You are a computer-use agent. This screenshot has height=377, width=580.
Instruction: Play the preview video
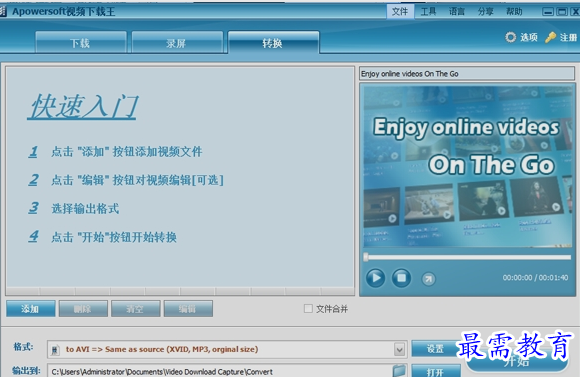click(375, 277)
